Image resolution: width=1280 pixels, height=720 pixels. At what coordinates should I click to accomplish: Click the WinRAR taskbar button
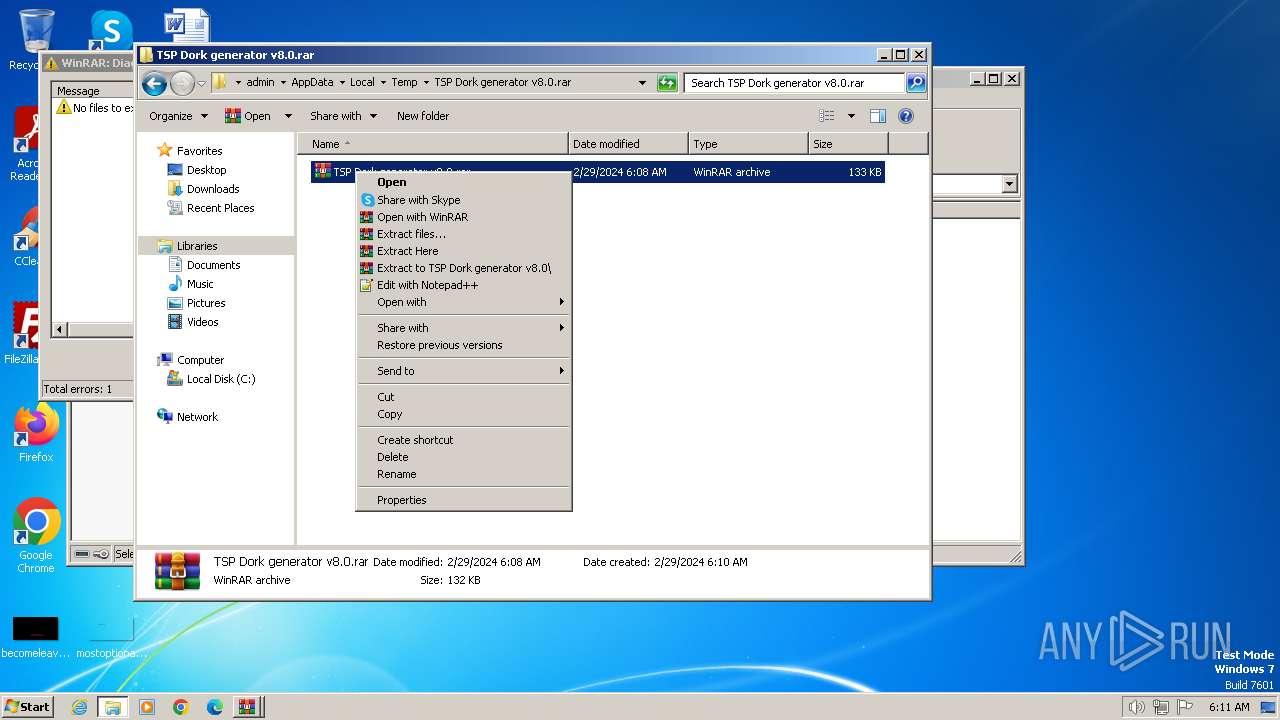pos(247,707)
